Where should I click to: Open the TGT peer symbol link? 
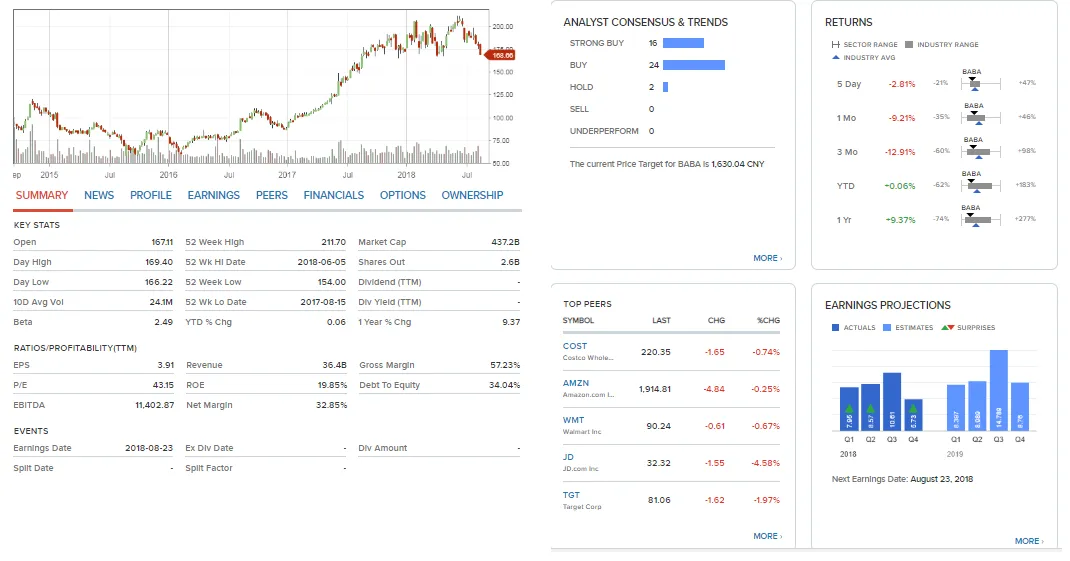571,495
